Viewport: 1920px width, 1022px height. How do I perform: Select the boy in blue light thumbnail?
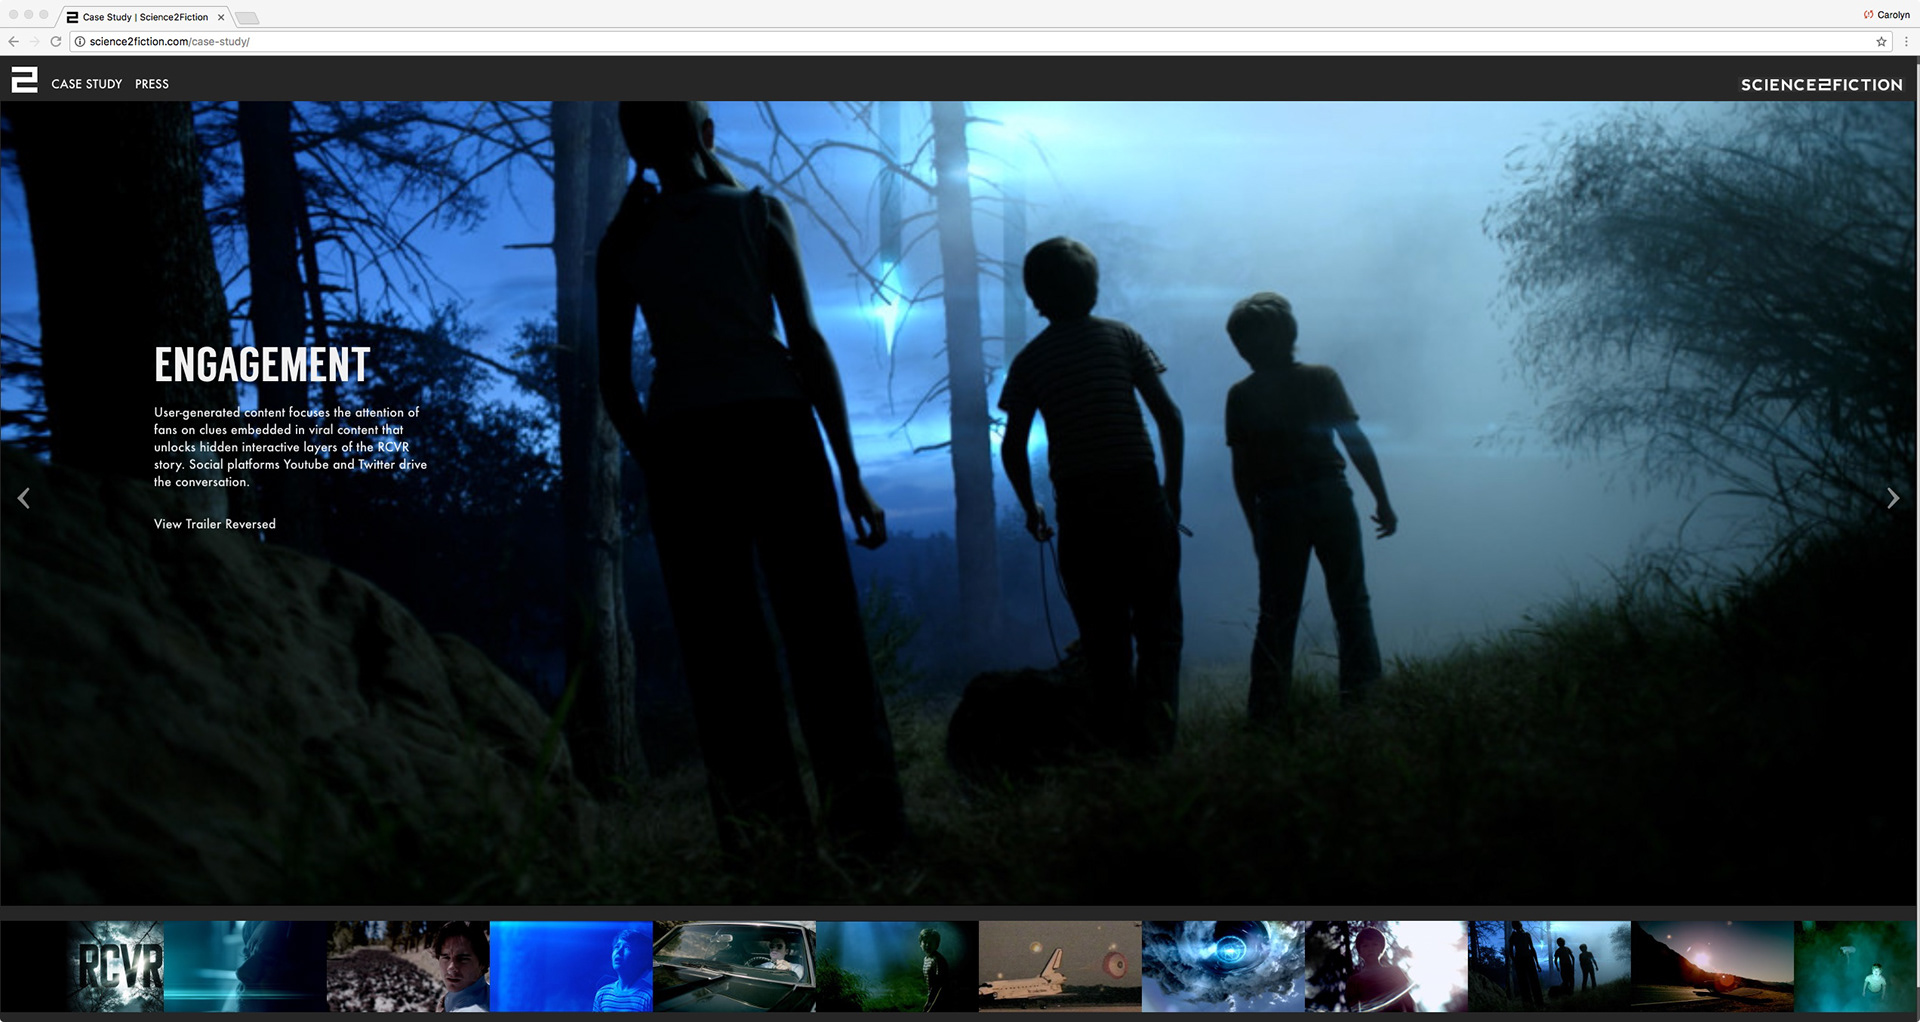coord(571,966)
